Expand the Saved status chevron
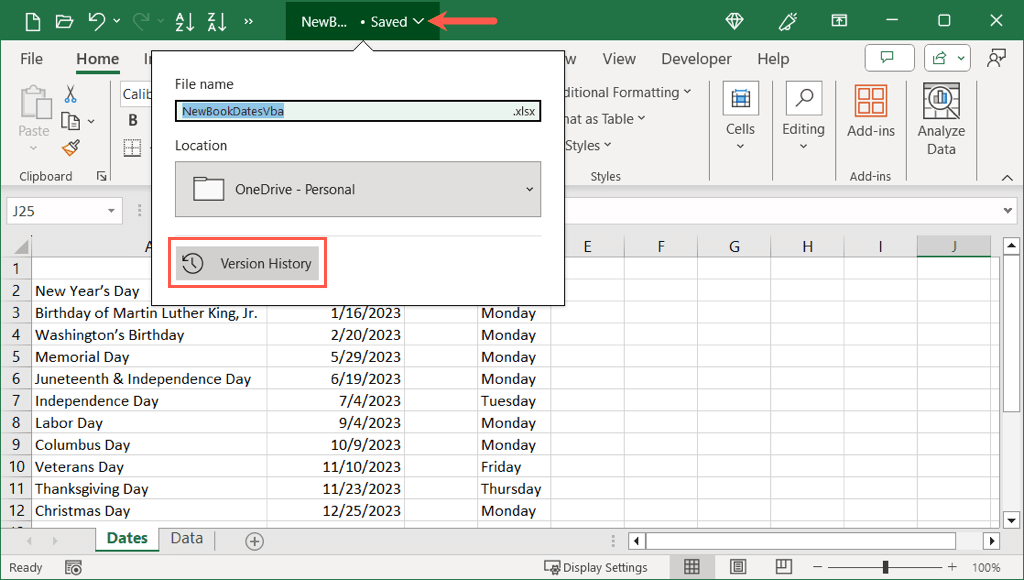The image size is (1024, 580). pos(418,20)
